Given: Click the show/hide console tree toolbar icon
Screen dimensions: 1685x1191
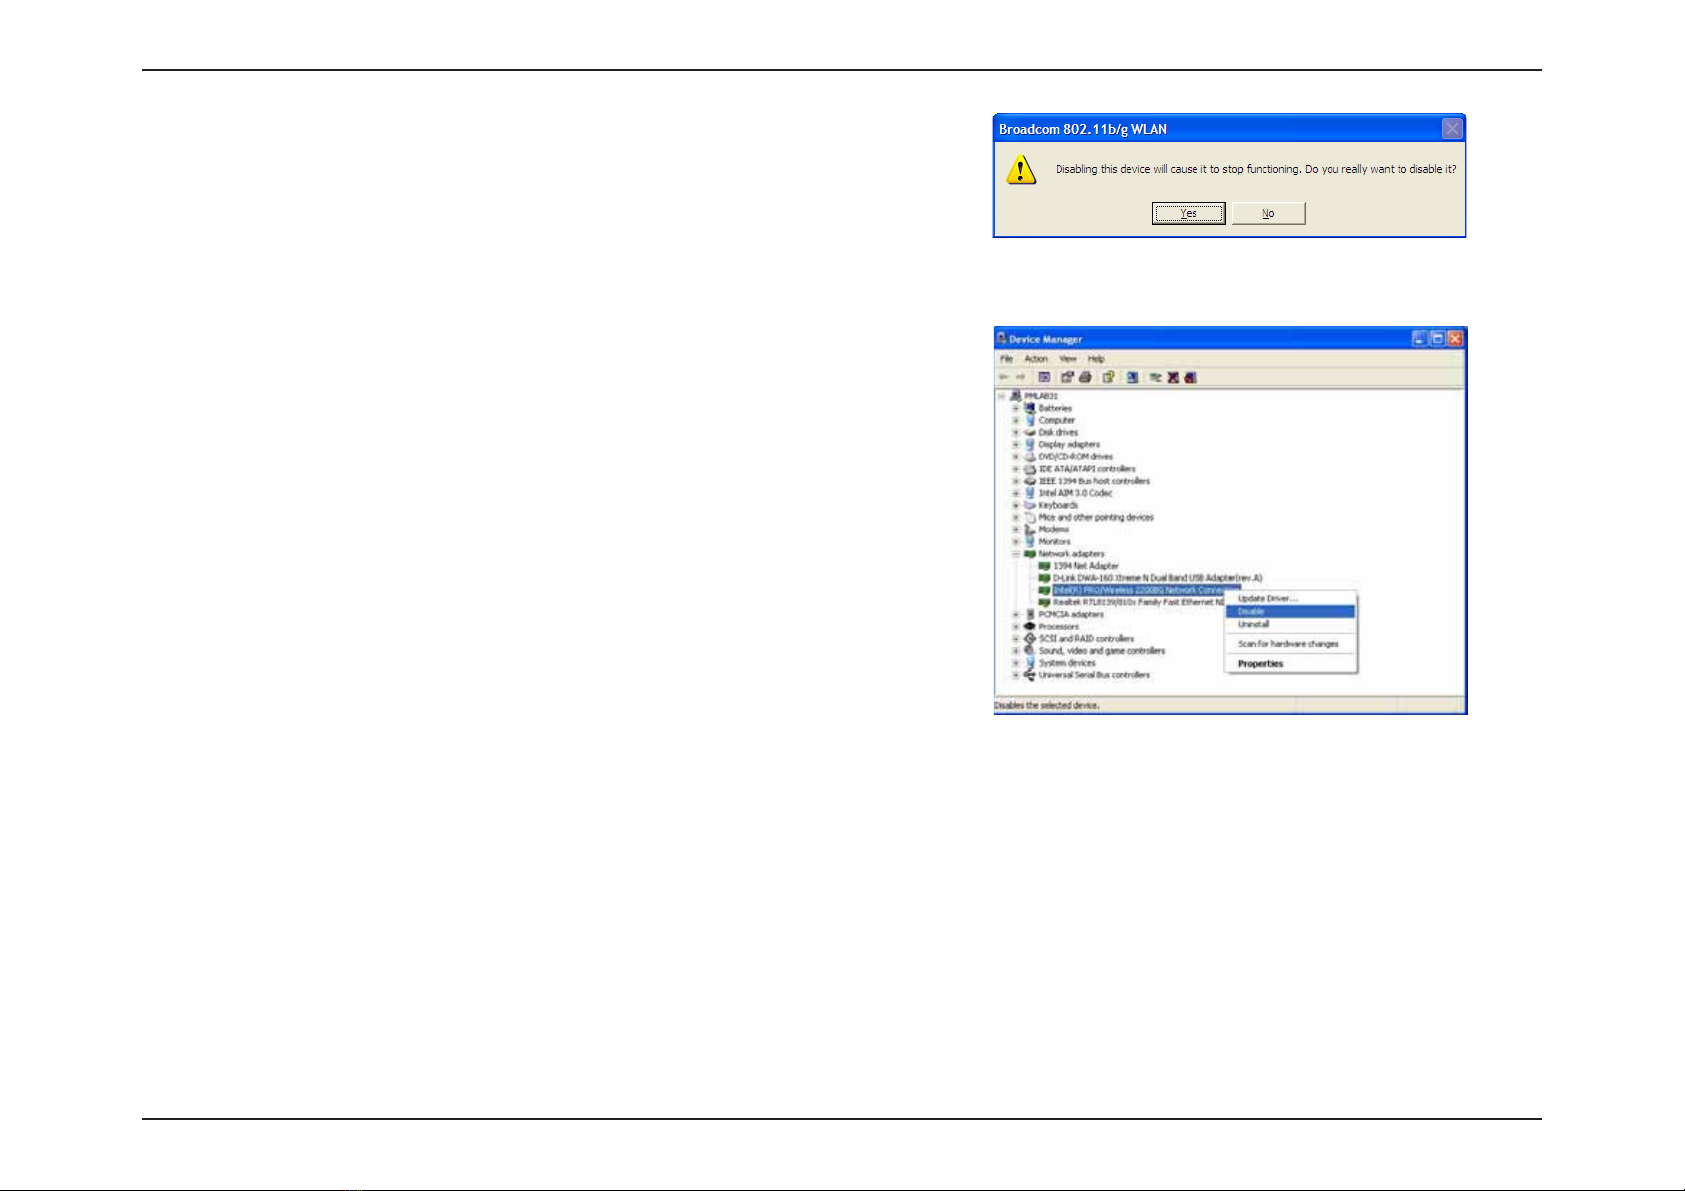Looking at the screenshot, I should 1044,377.
